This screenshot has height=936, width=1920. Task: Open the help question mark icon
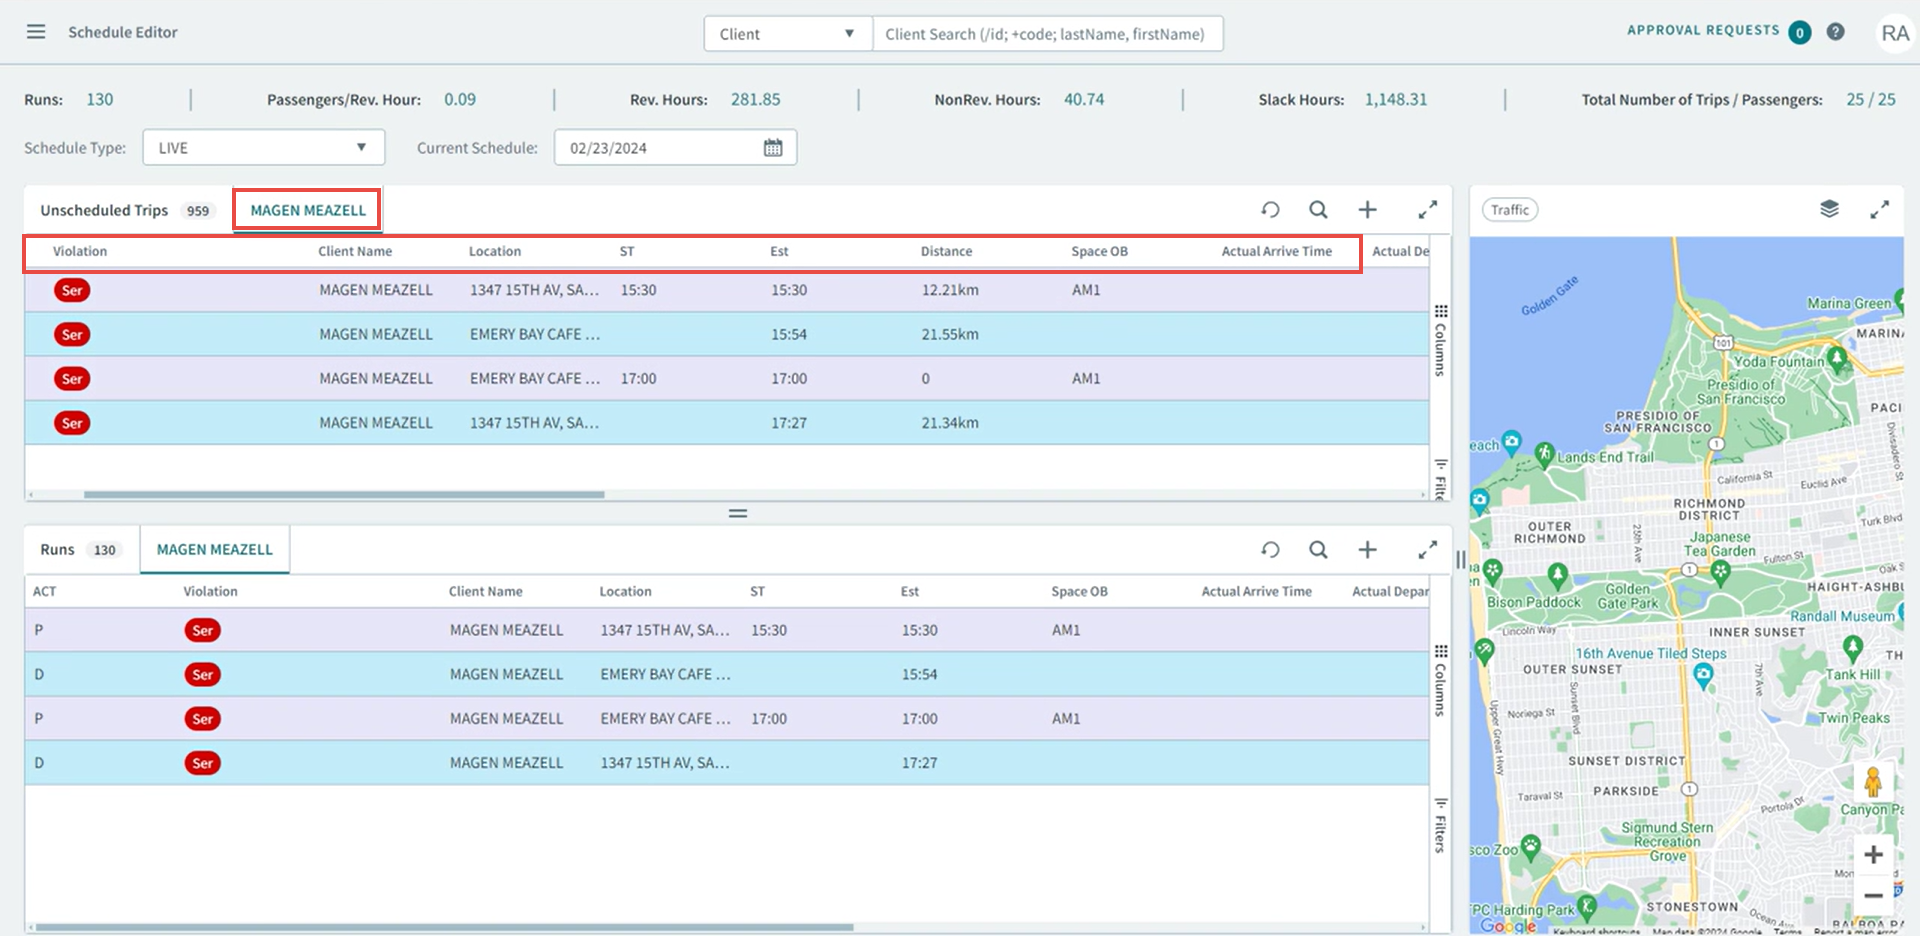click(1835, 31)
